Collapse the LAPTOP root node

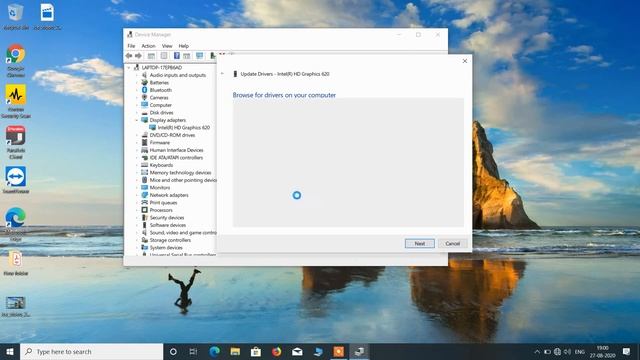[129, 67]
